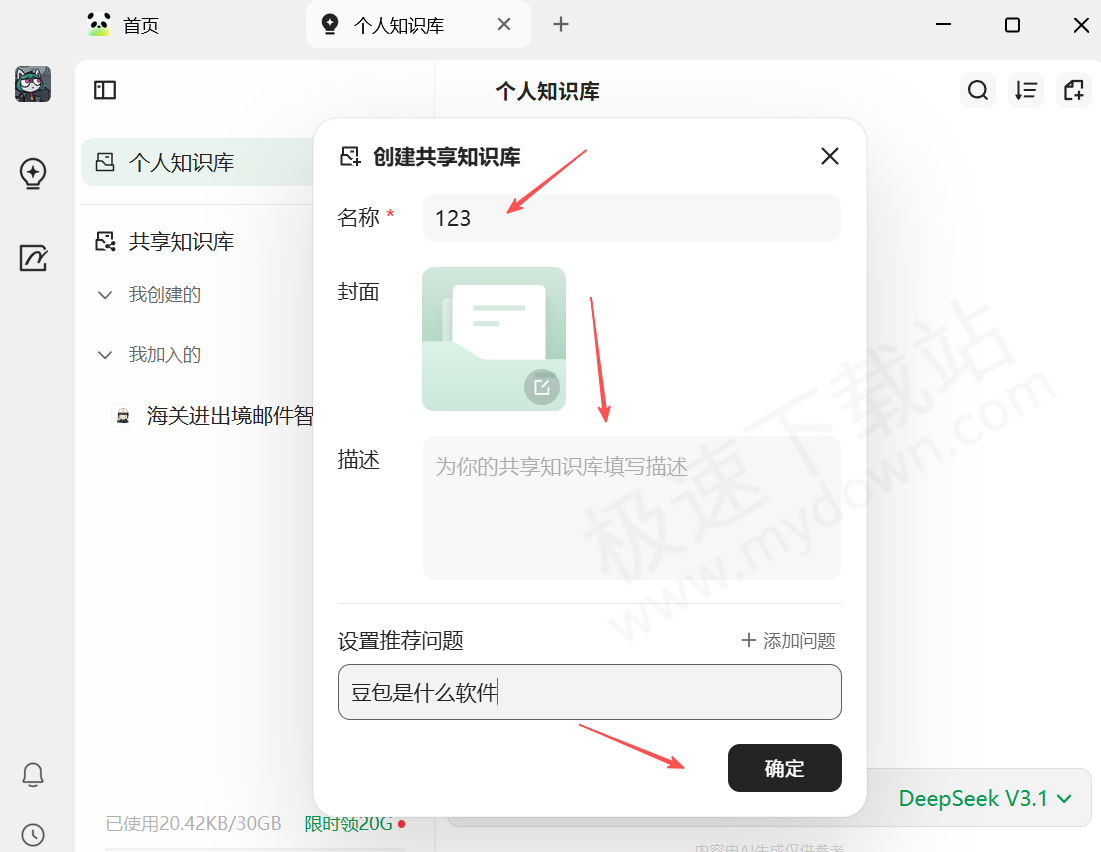Click the search magnifier icon
The height and width of the screenshot is (852, 1101).
pyautogui.click(x=977, y=90)
